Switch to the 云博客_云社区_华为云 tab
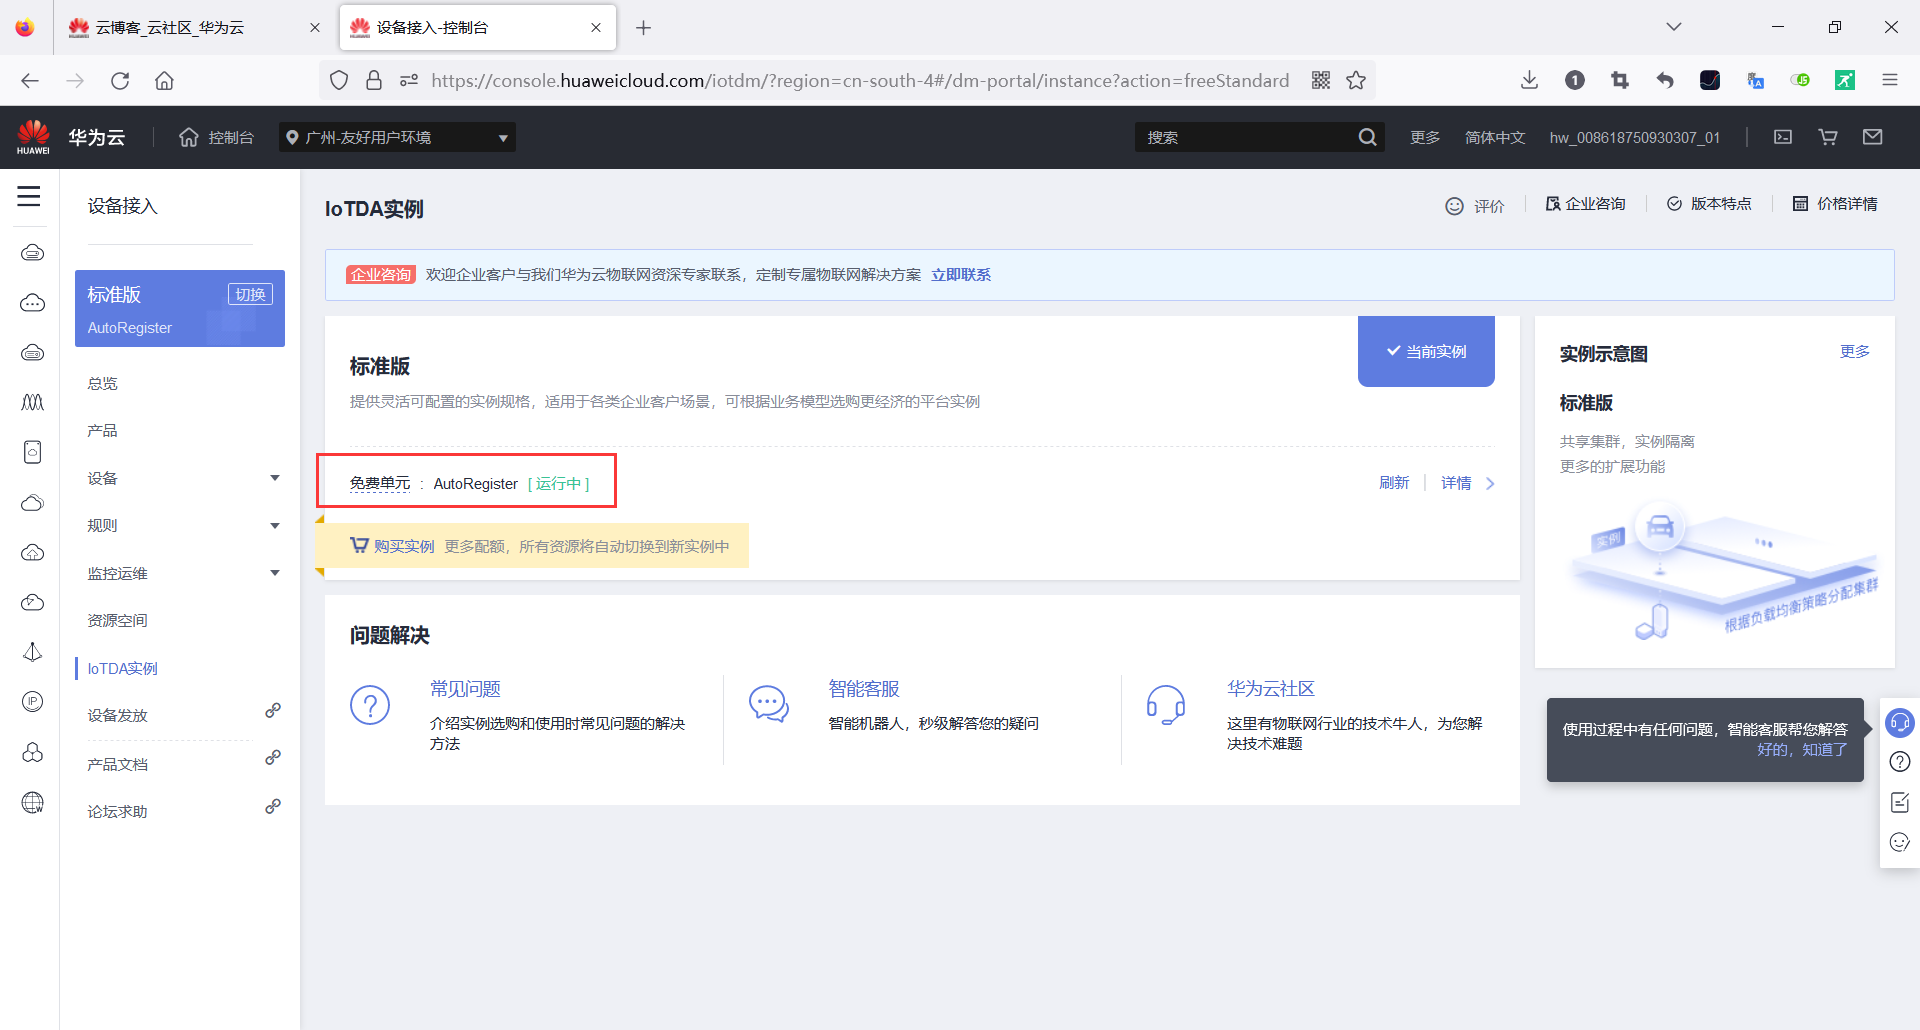1920x1030 pixels. coord(170,27)
